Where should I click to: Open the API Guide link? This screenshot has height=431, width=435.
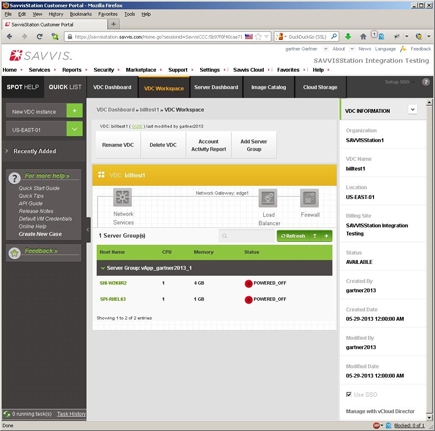click(x=30, y=204)
